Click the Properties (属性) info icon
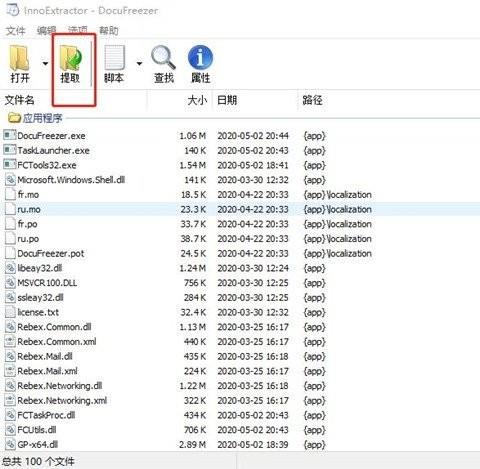The height and width of the screenshot is (469, 480). click(200, 57)
